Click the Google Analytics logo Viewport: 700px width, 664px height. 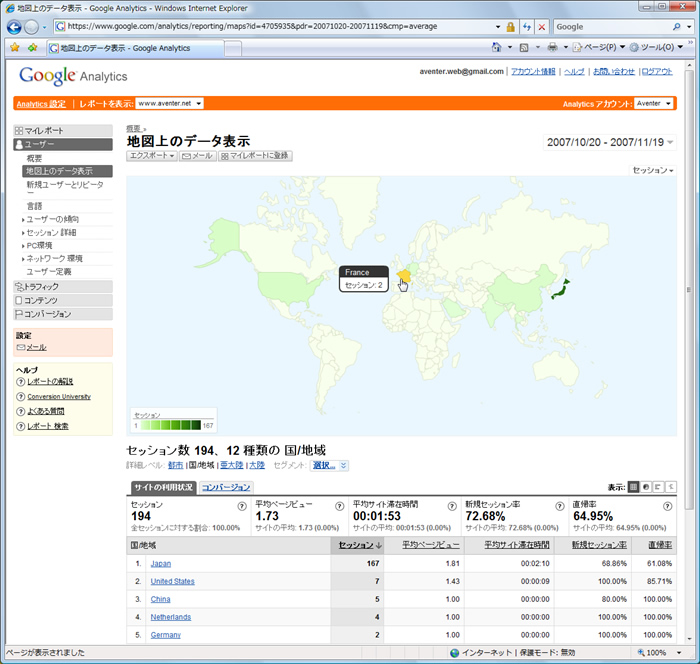pos(73,76)
